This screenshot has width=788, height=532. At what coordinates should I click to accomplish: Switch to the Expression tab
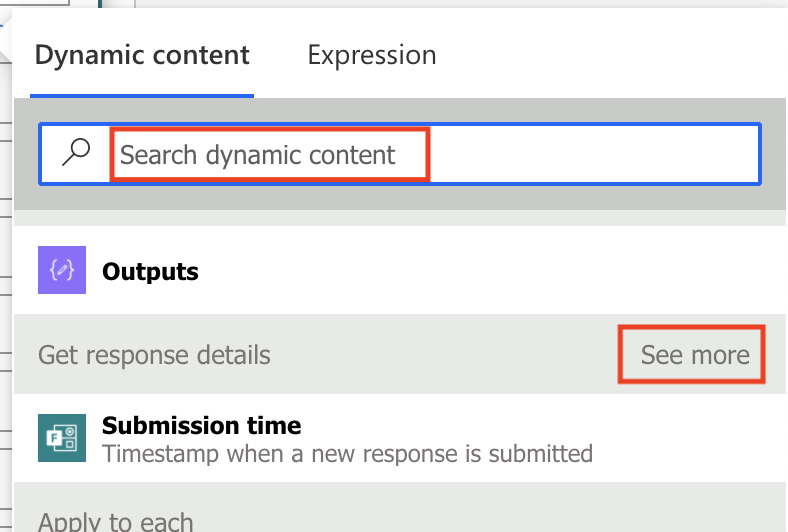(372, 55)
